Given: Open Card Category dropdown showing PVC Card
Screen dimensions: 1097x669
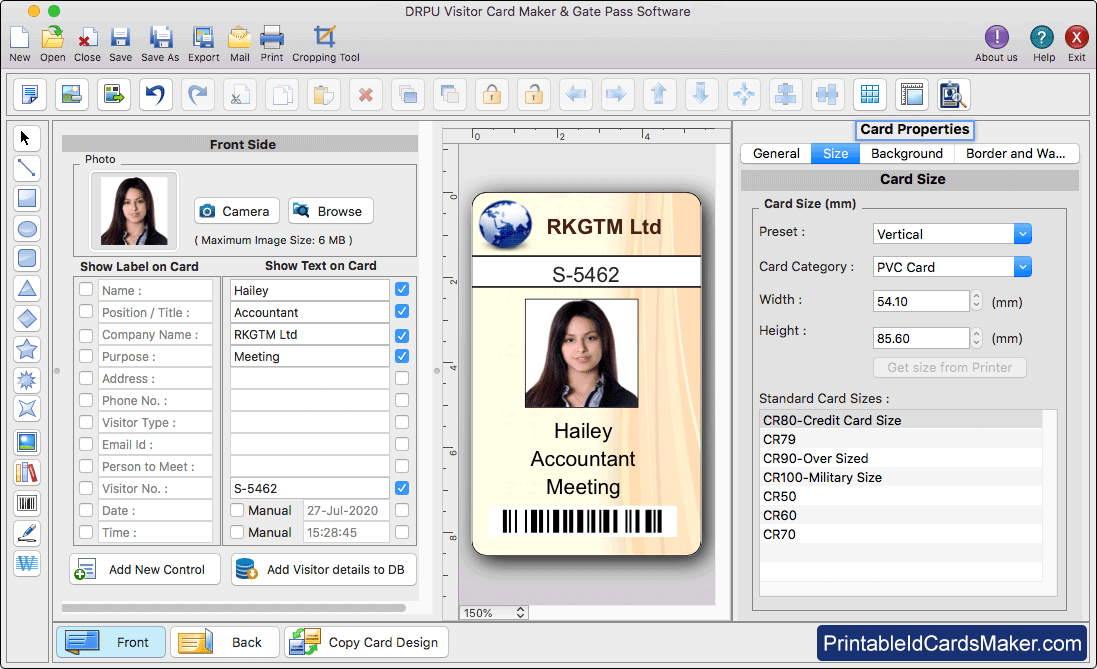Looking at the screenshot, I should click(x=952, y=267).
